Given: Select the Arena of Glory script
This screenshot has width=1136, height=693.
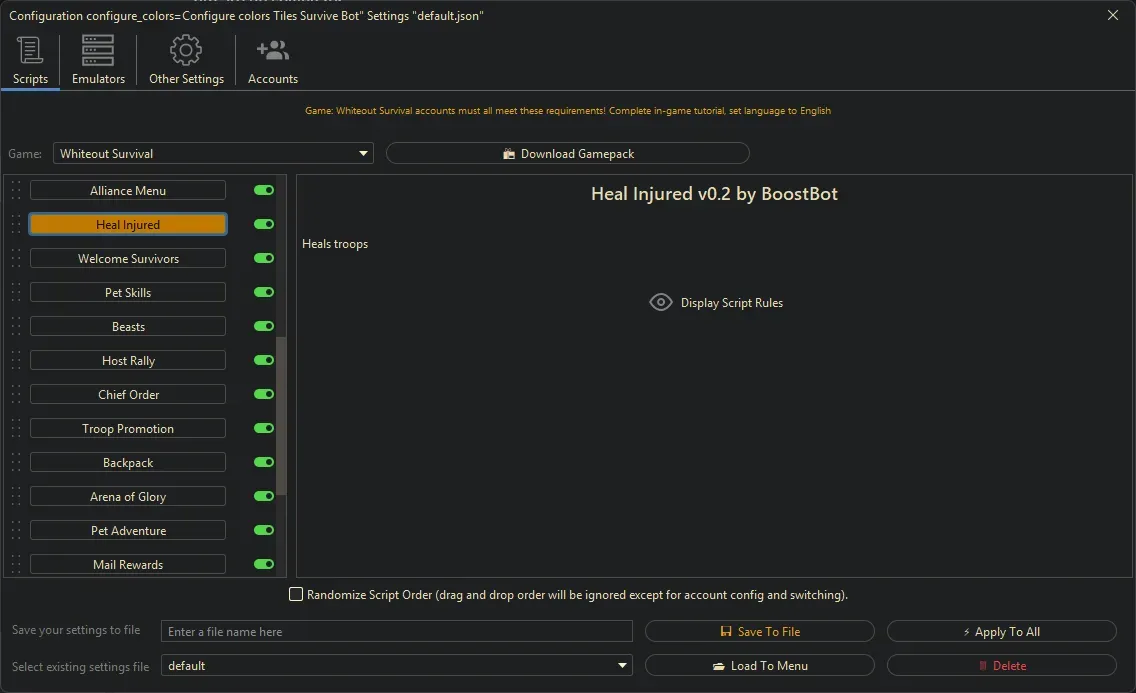Looking at the screenshot, I should click(128, 497).
